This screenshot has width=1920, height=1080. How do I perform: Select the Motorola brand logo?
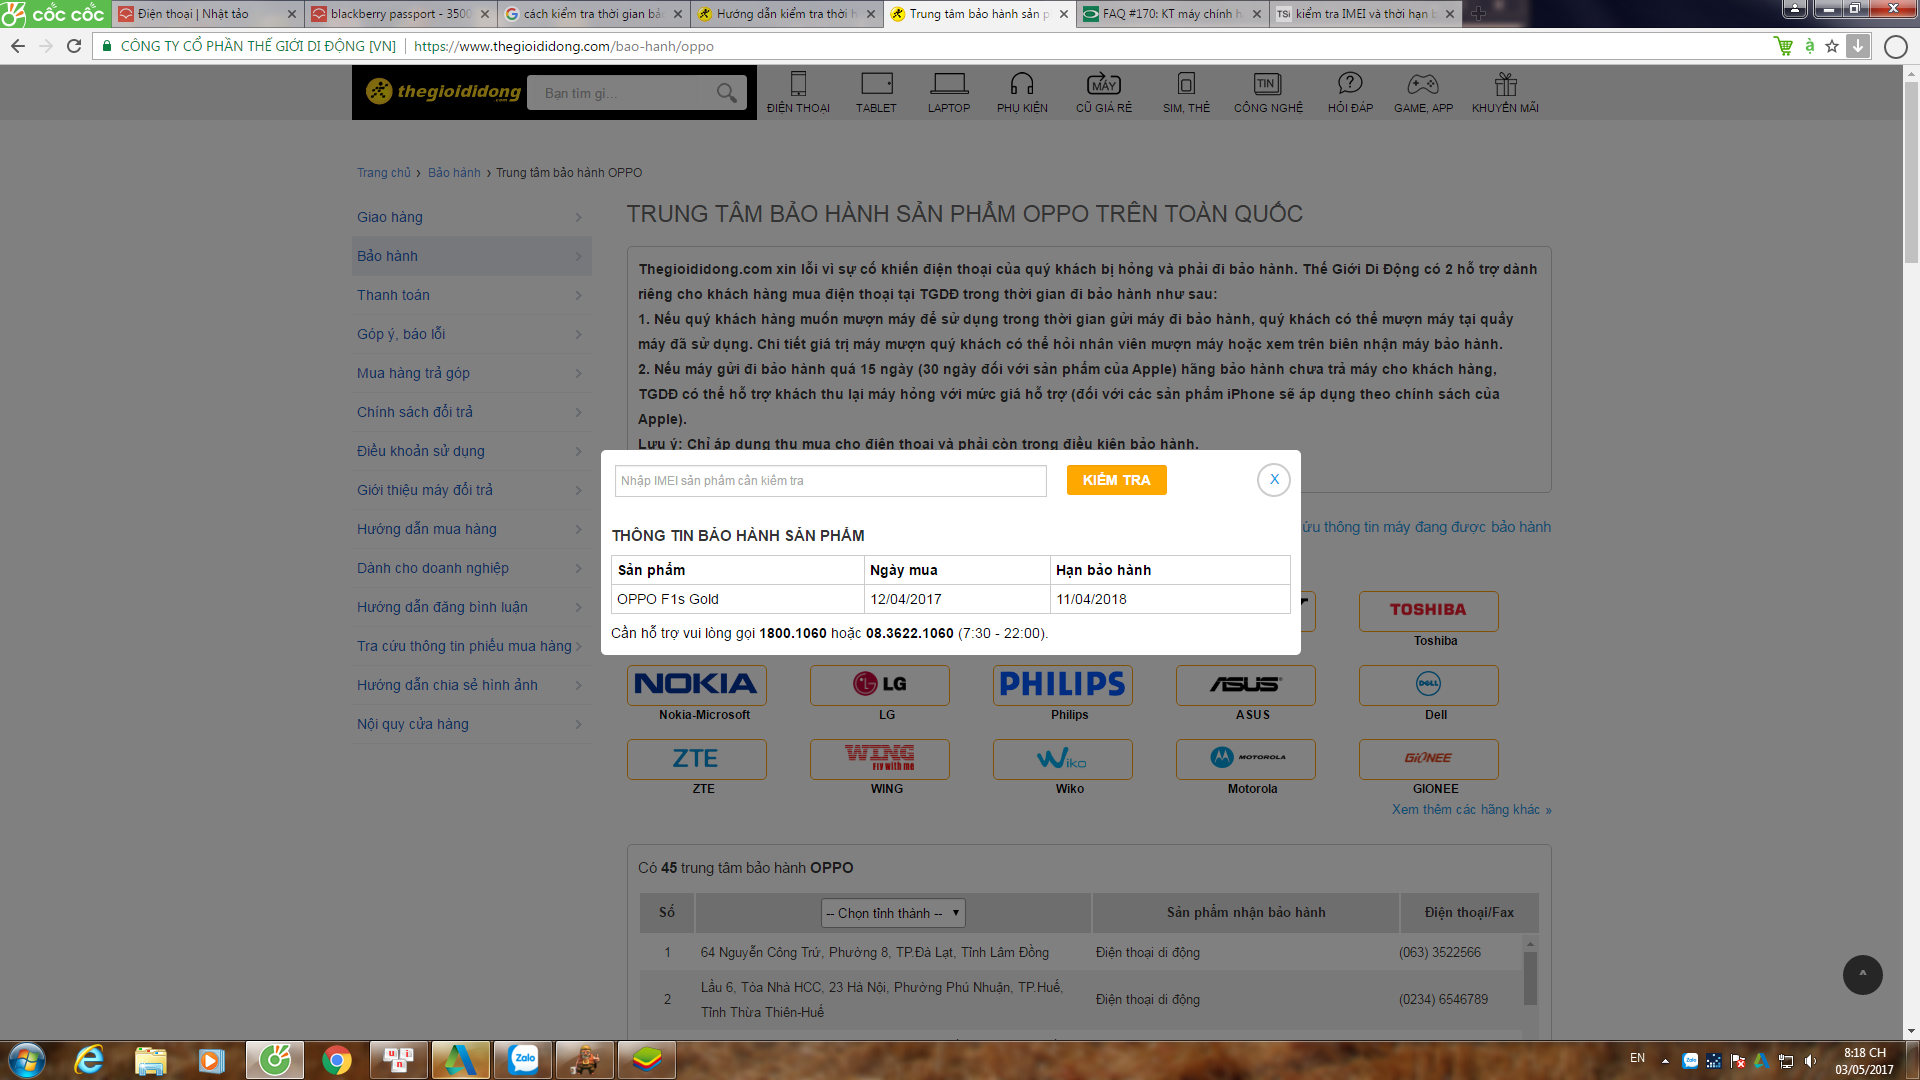(x=1246, y=759)
